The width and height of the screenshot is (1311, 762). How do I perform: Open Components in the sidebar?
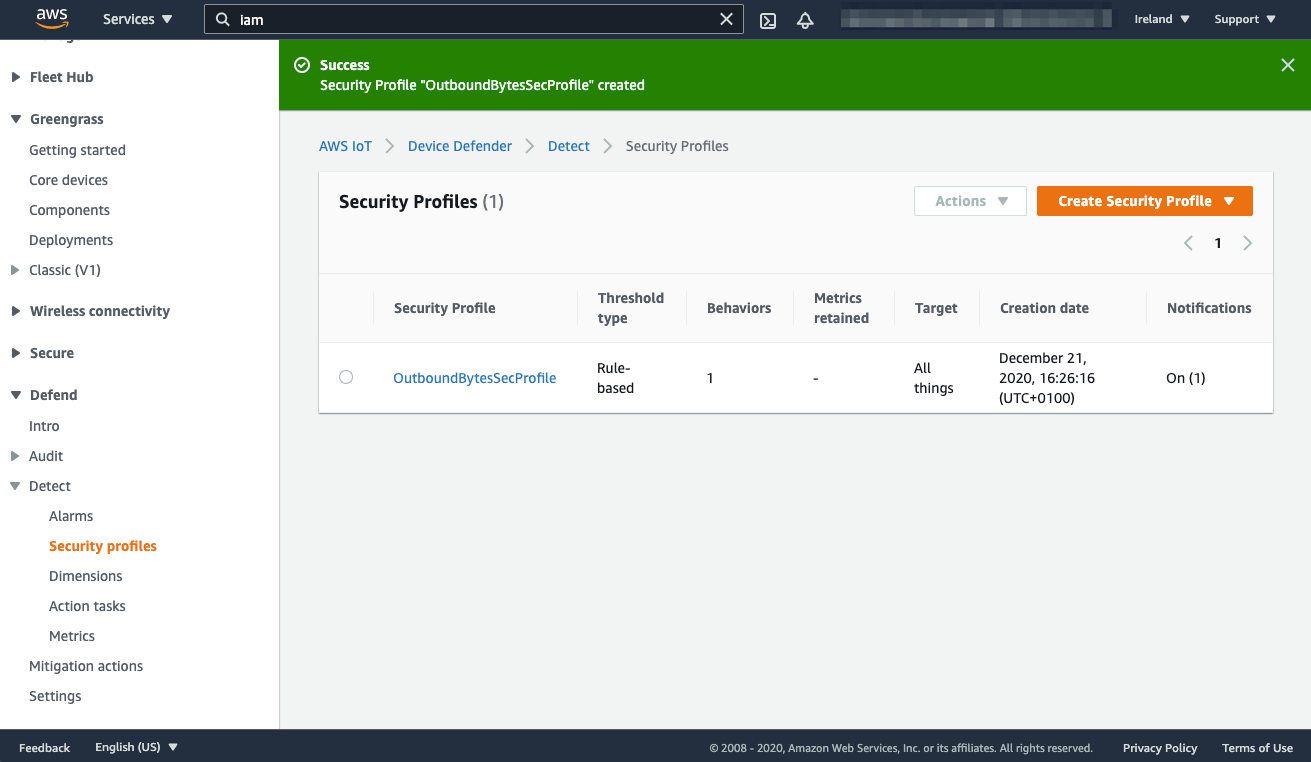tap(69, 210)
